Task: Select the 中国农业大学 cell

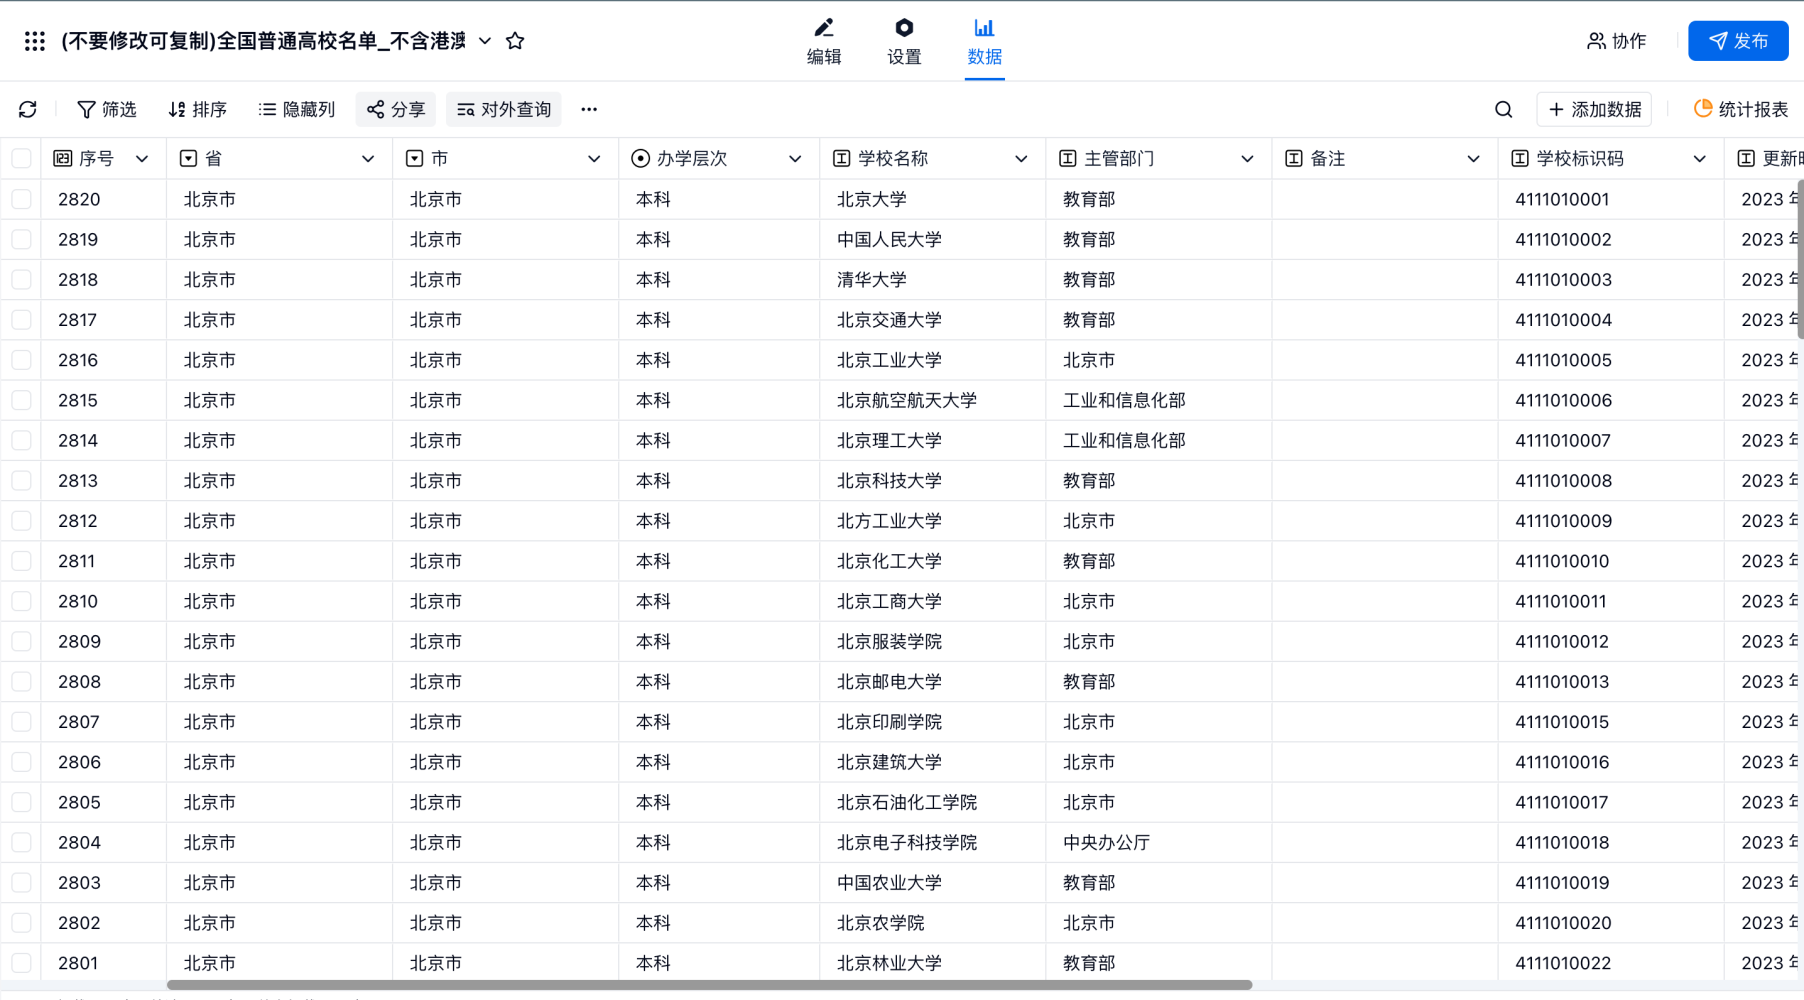Action: (x=932, y=882)
